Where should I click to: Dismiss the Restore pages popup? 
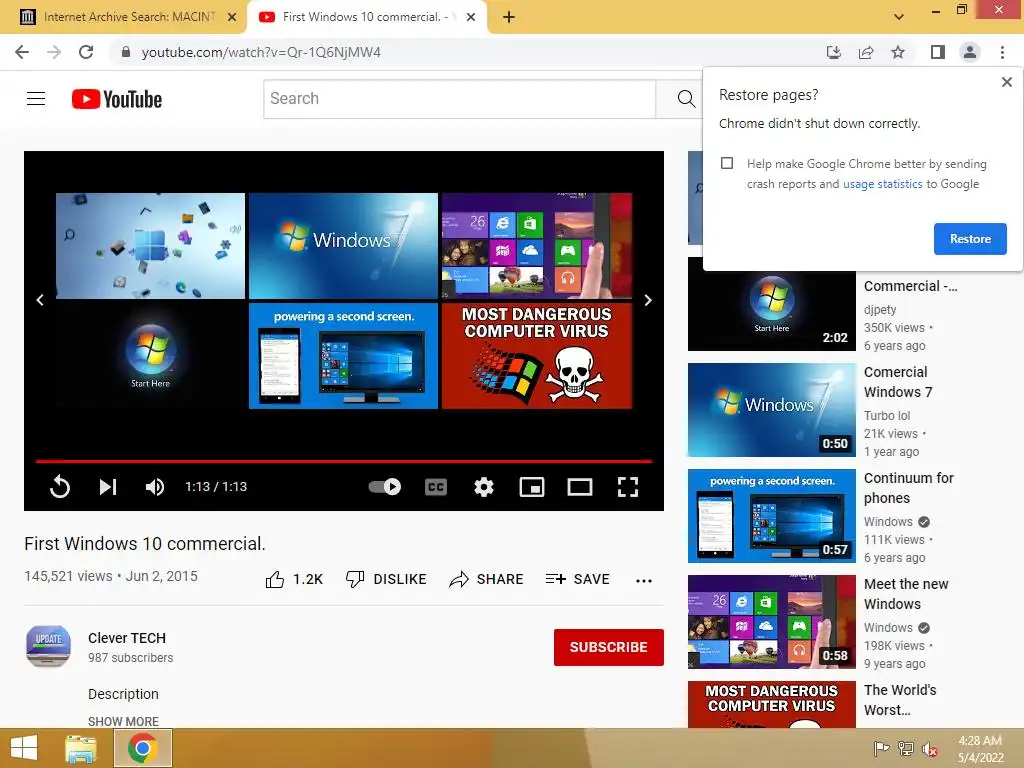(1006, 82)
